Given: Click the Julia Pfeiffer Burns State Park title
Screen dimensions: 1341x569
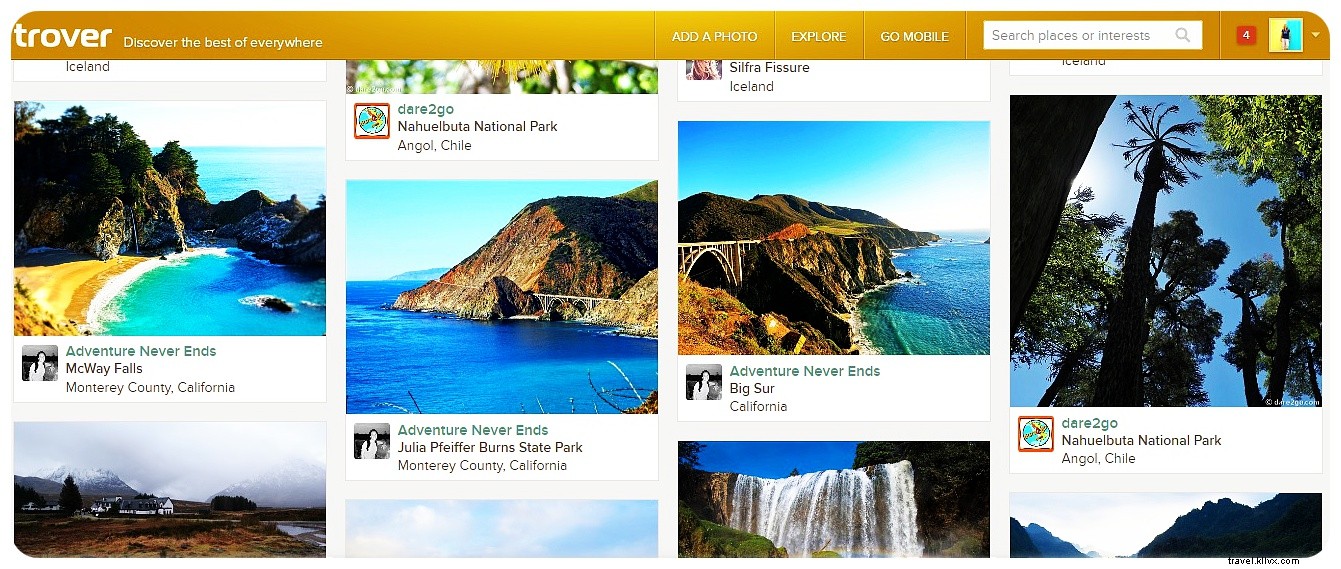Looking at the screenshot, I should 490,447.
